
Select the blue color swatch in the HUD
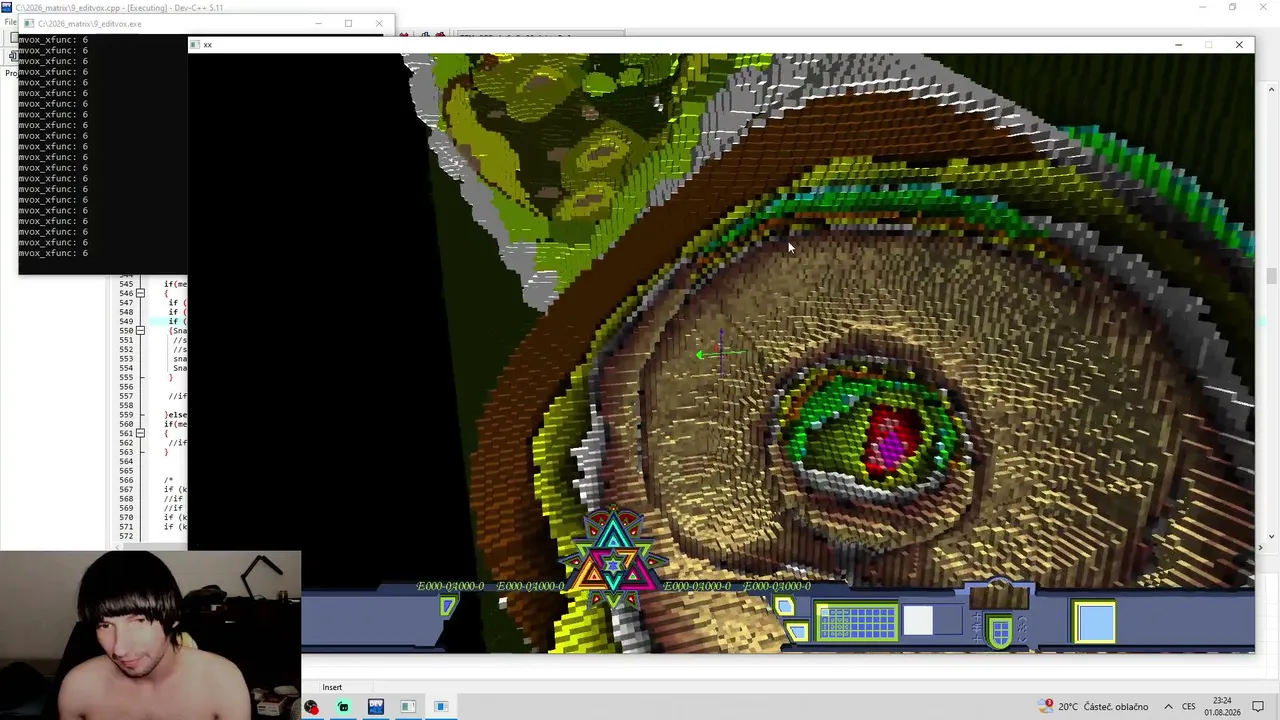point(1095,622)
